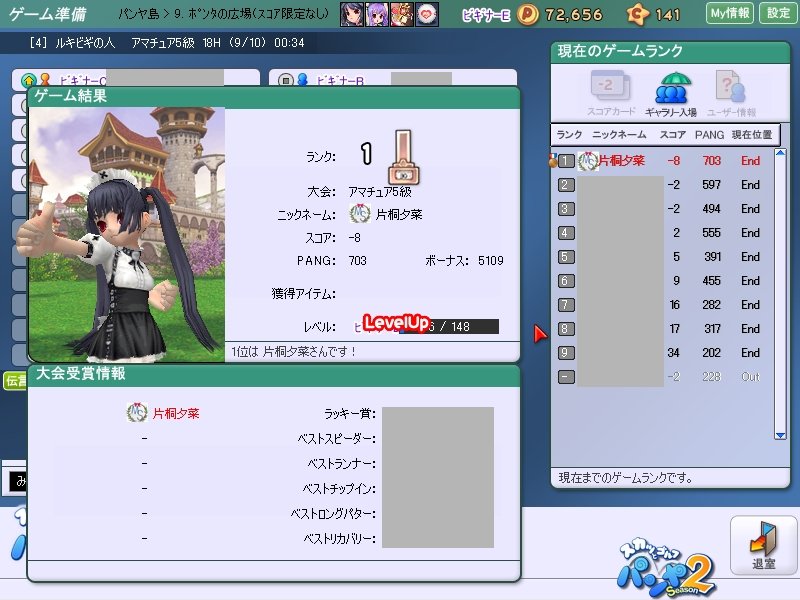This screenshot has height=600, width=800.
Task: Click the ゲーム準備 header title
Action: (x=47, y=14)
